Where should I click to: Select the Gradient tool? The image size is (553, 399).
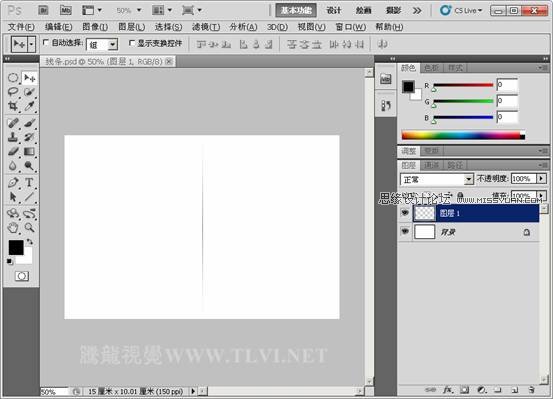[x=29, y=151]
